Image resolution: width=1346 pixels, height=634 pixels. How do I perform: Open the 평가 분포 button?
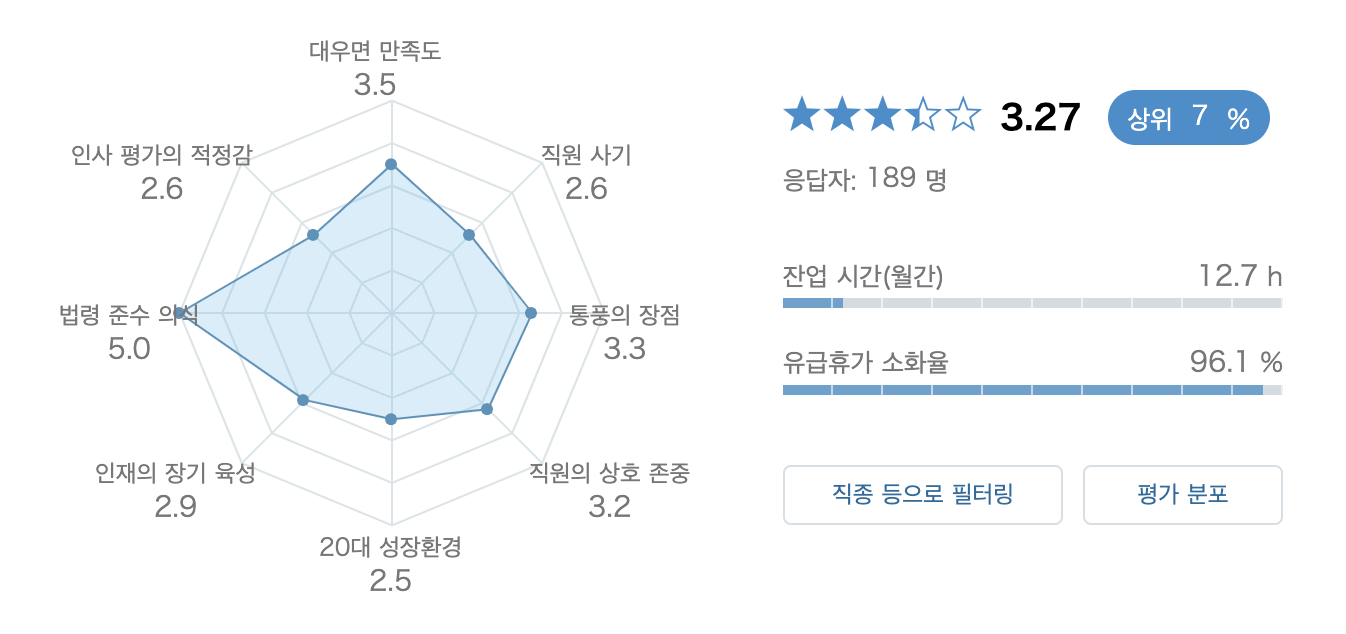1182,495
